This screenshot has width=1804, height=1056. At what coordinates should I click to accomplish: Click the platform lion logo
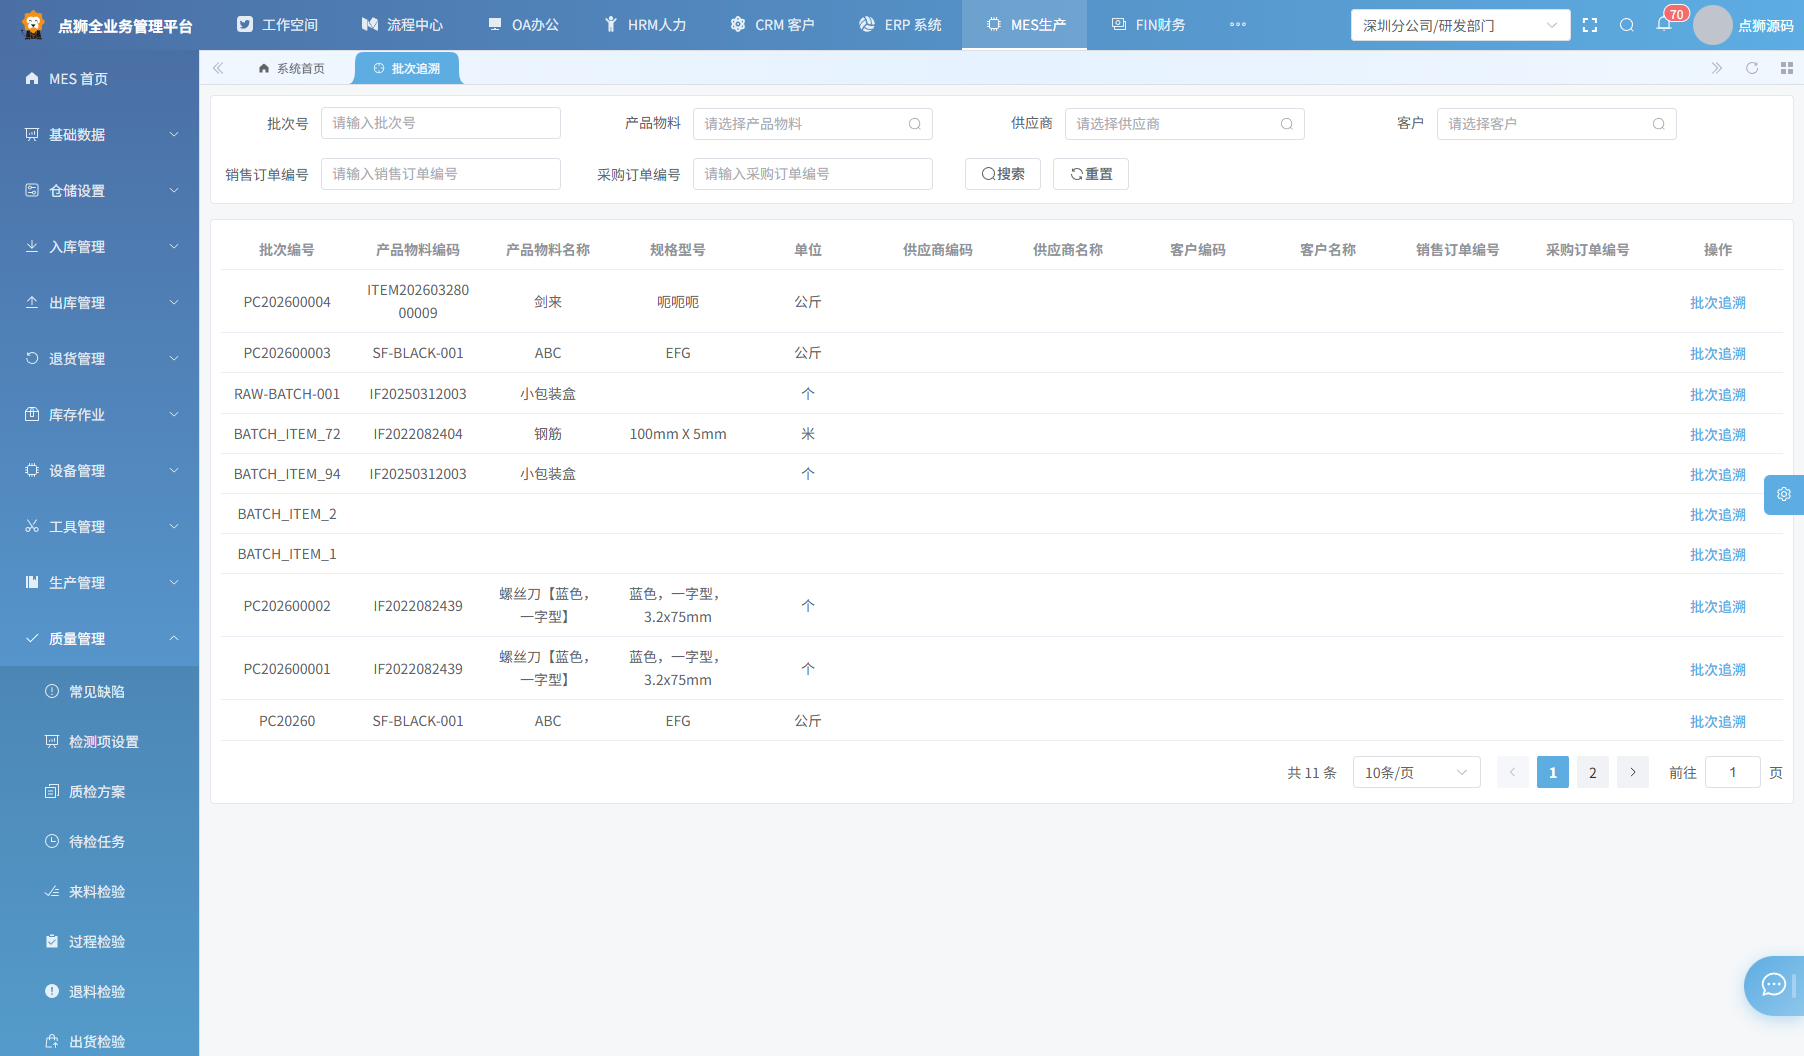pyautogui.click(x=33, y=25)
